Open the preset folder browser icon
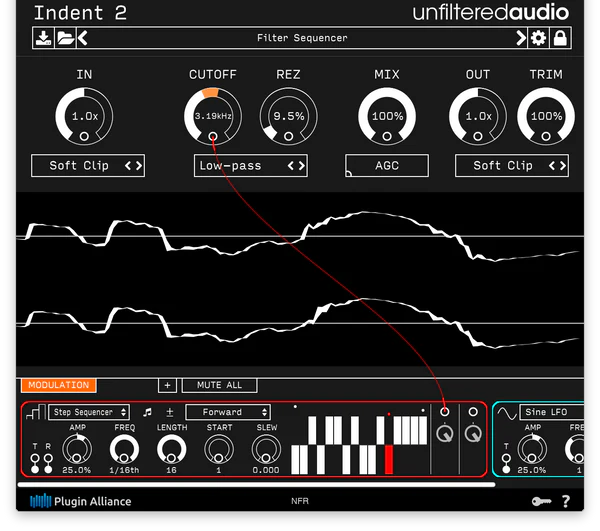This screenshot has height=531, width=600. pos(65,38)
